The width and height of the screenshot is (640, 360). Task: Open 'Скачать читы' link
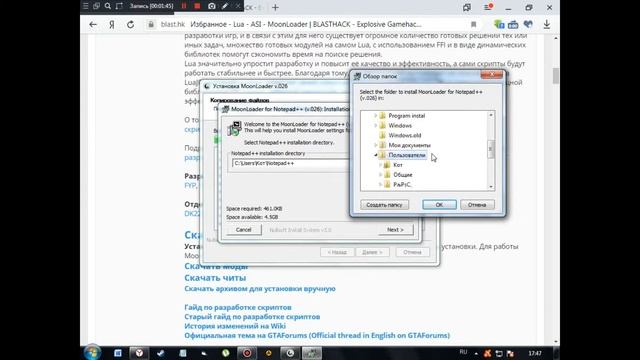(215, 278)
